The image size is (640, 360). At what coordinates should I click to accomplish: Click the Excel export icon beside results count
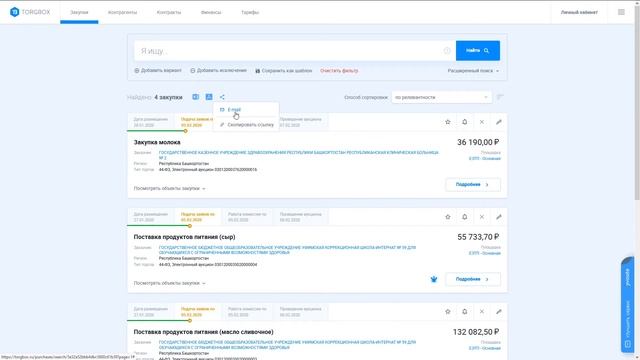[196, 97]
